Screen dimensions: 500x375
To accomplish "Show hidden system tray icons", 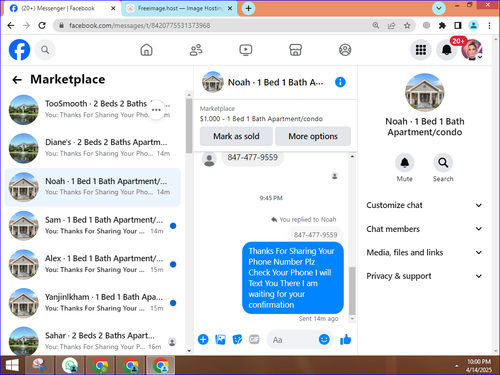I will click(x=457, y=366).
